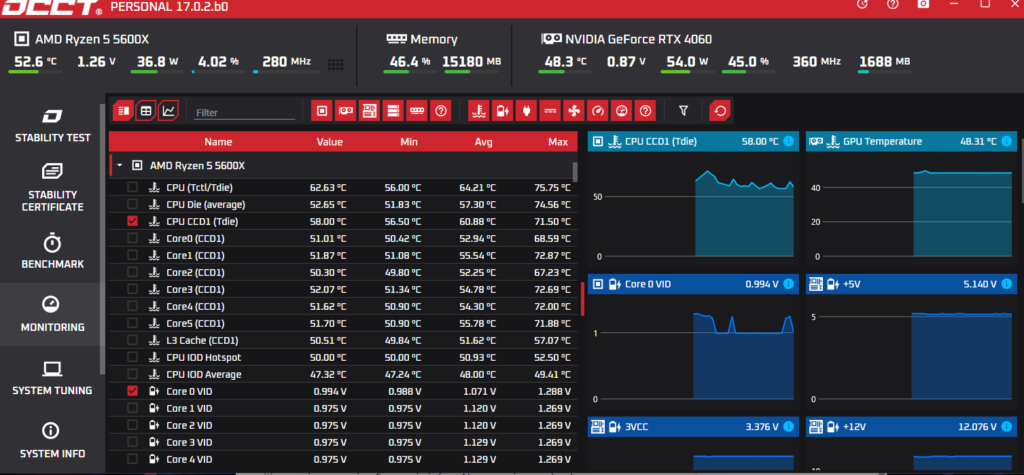Open info for CPU CCD1 (Tdie) graph
Image resolution: width=1024 pixels, height=475 pixels.
(x=788, y=141)
